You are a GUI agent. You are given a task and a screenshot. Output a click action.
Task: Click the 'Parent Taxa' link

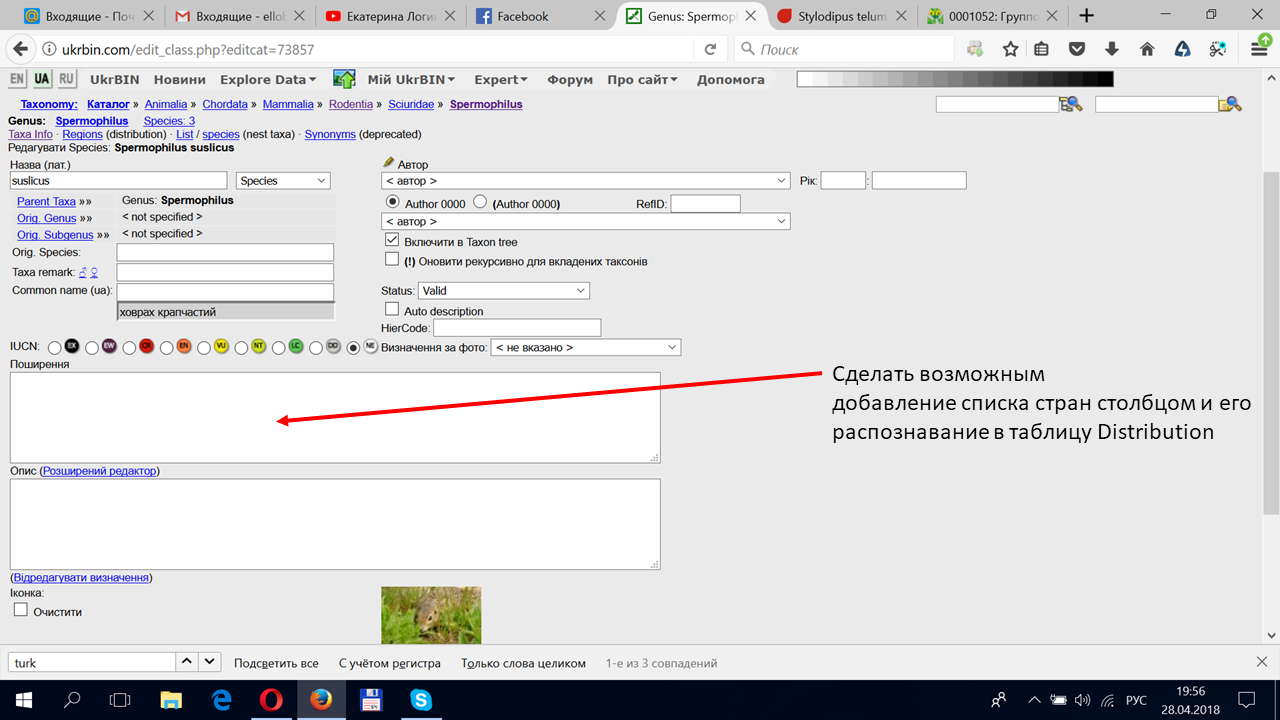click(46, 201)
